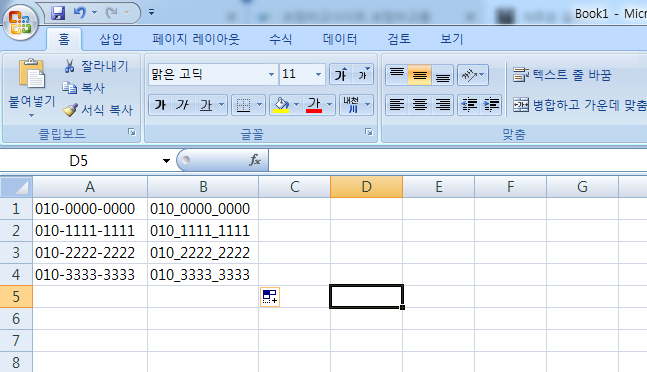Click the greyed Redo arrow
Viewport: 647px width, 372px height.
[x=111, y=13]
